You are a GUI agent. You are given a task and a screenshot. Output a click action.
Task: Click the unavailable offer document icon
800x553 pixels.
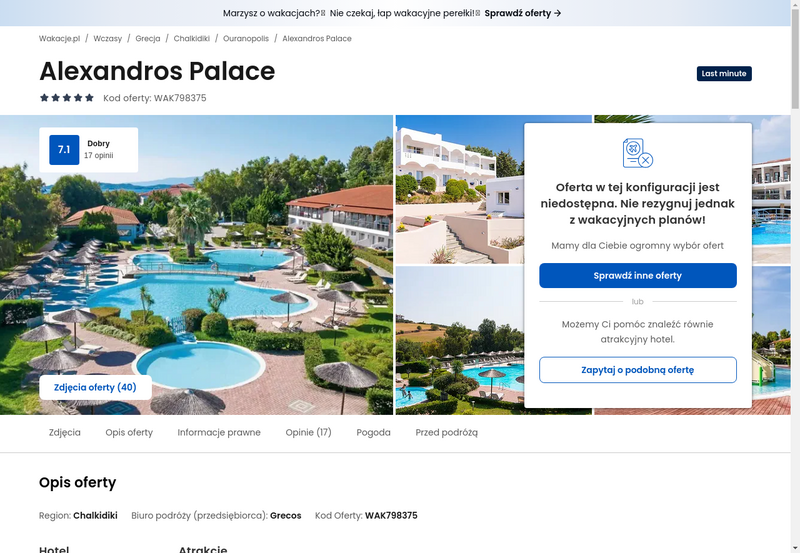pyautogui.click(x=638, y=153)
